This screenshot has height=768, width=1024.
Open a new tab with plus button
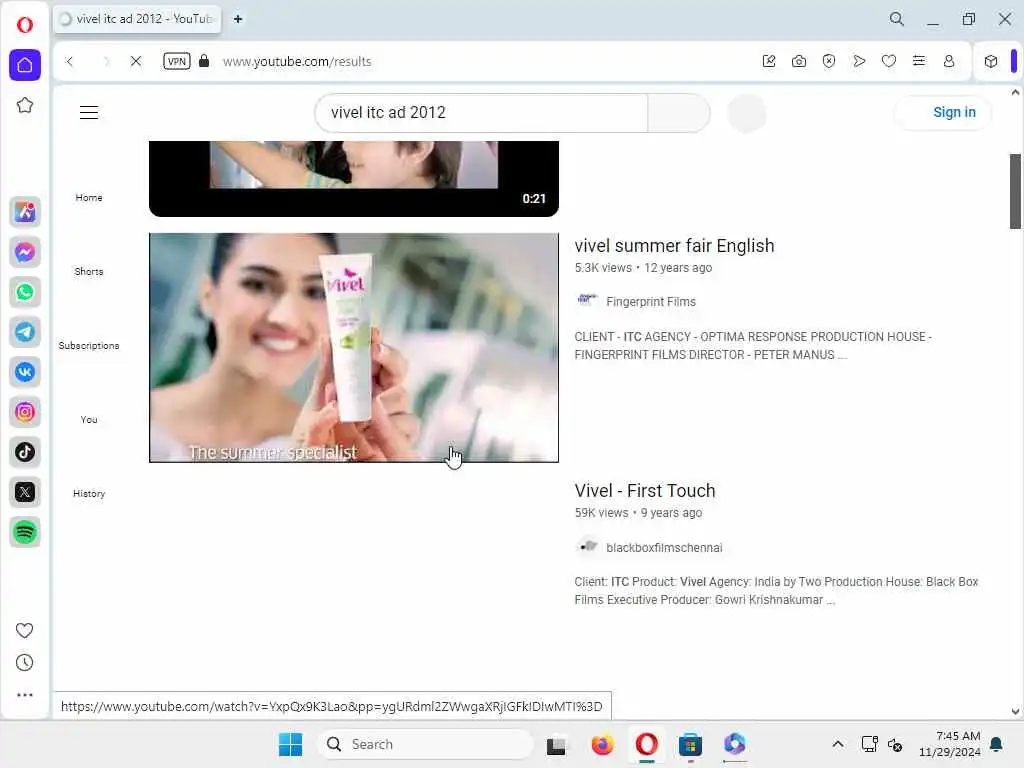click(x=238, y=19)
